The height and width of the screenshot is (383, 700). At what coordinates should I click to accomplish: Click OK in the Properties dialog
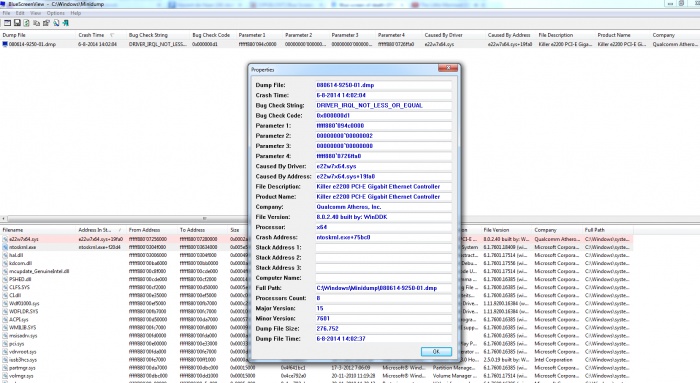pyautogui.click(x=436, y=352)
